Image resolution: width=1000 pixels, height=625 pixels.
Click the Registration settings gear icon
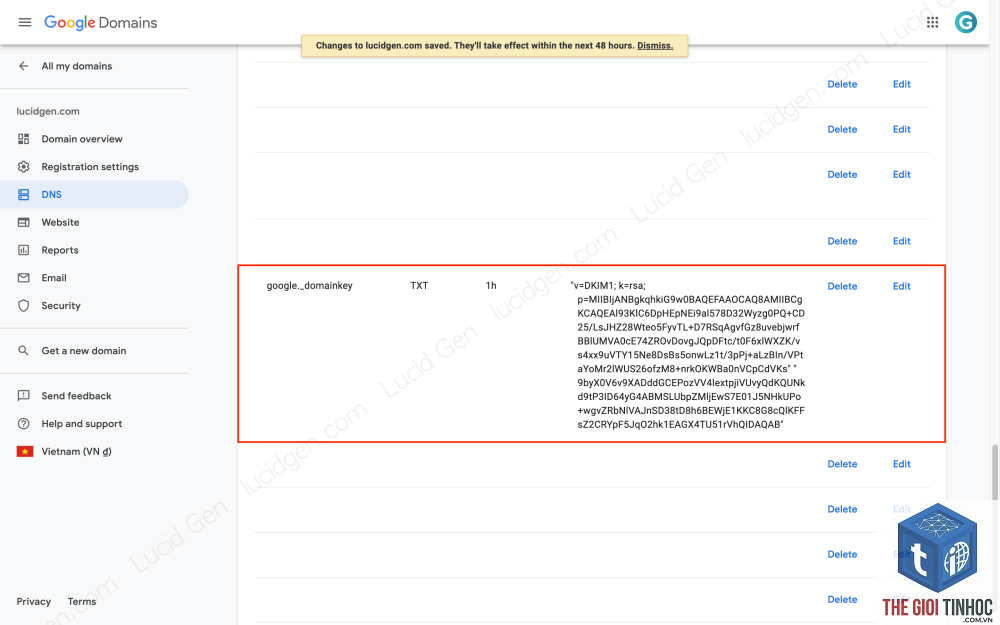[24, 166]
